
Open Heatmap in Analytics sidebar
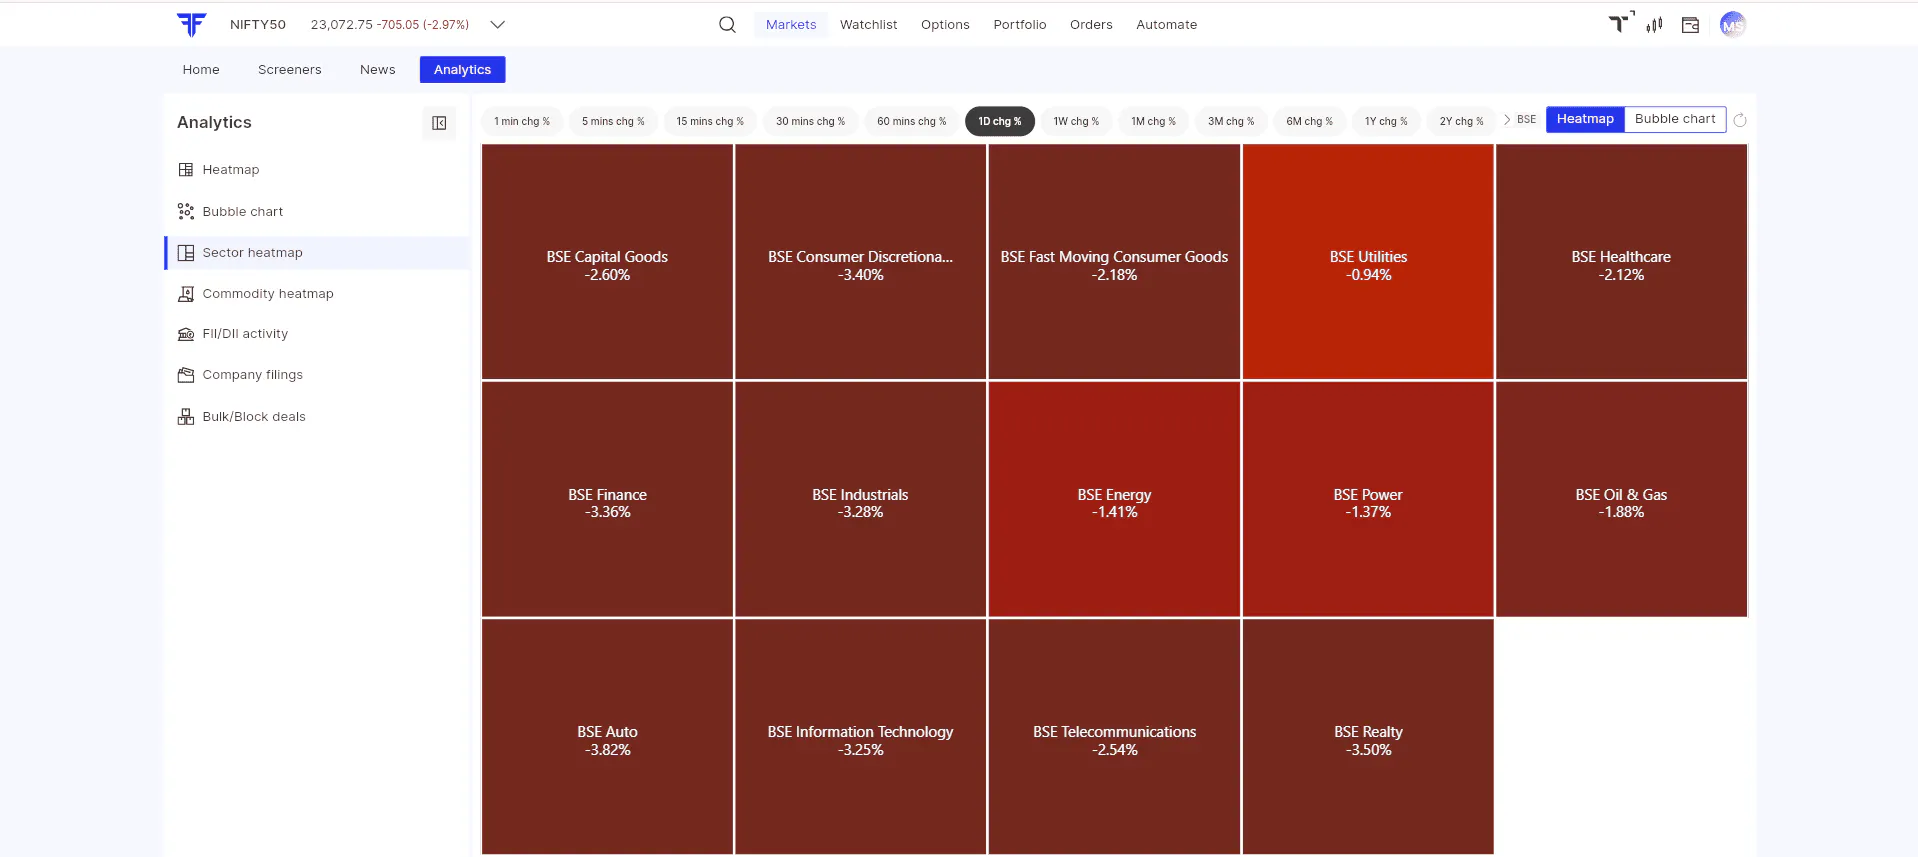point(317,170)
